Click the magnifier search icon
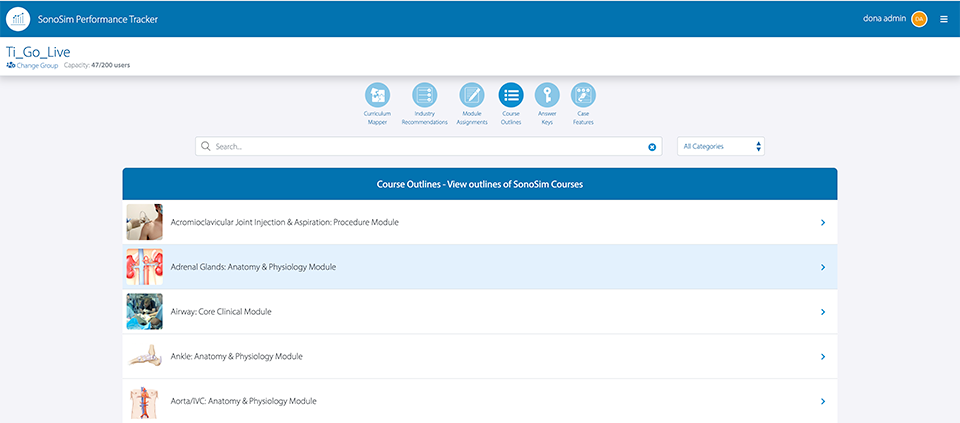Image resolution: width=960 pixels, height=423 pixels. click(x=206, y=146)
